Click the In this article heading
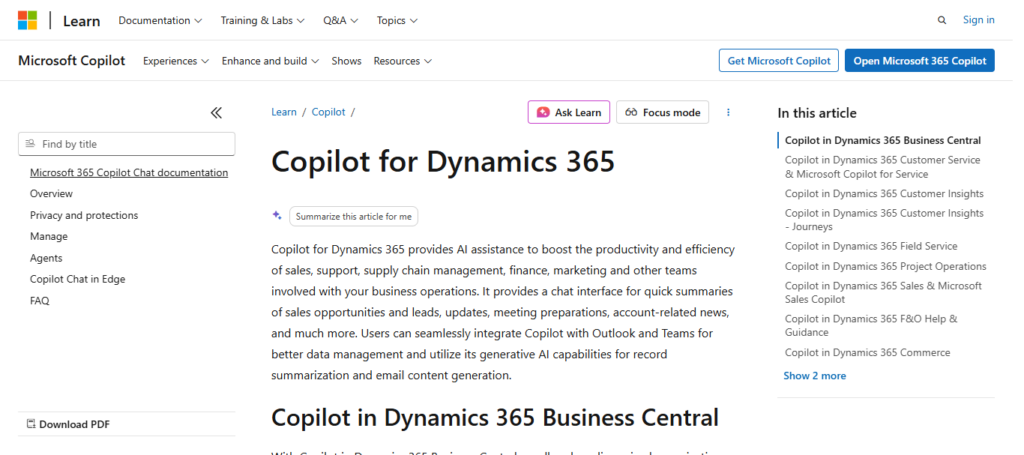Screen dimensions: 1024x455 816,113
